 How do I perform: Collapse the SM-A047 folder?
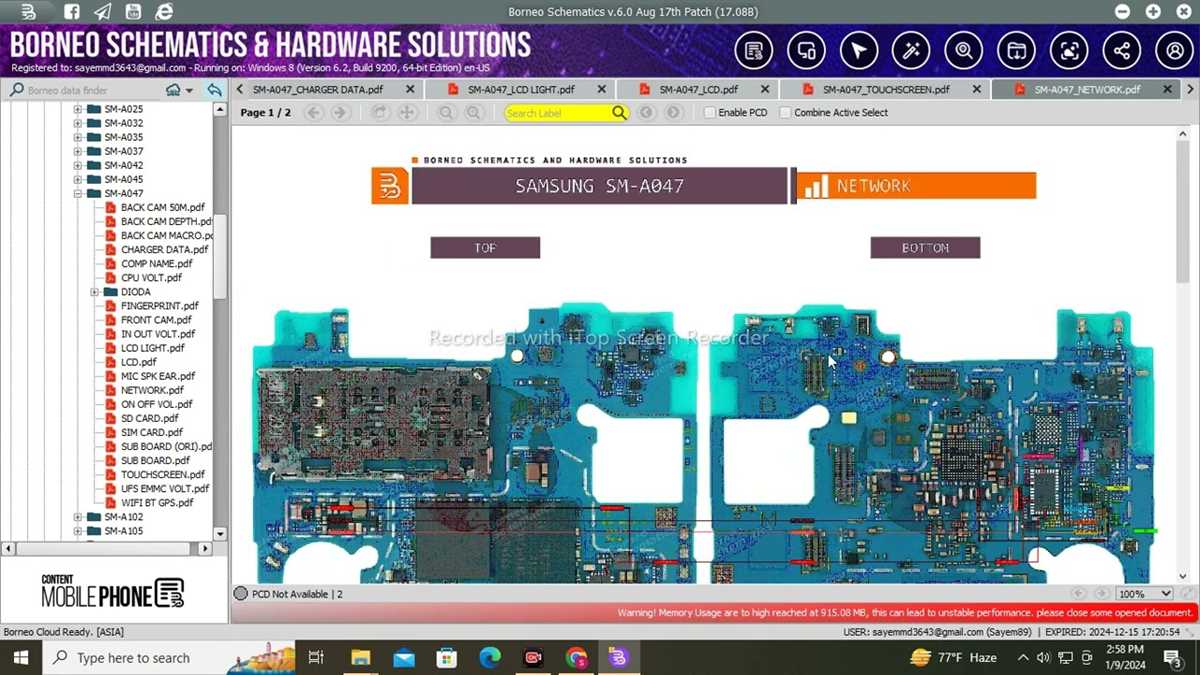tap(78, 193)
